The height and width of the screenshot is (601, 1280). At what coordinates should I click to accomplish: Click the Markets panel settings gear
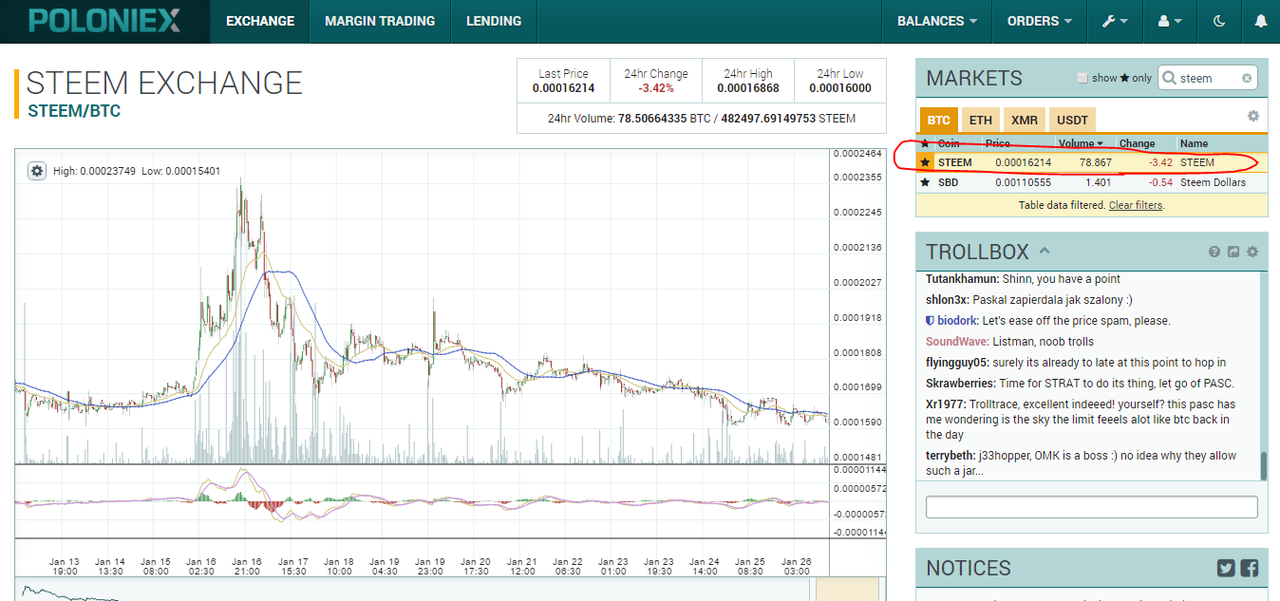pyautogui.click(x=1253, y=116)
